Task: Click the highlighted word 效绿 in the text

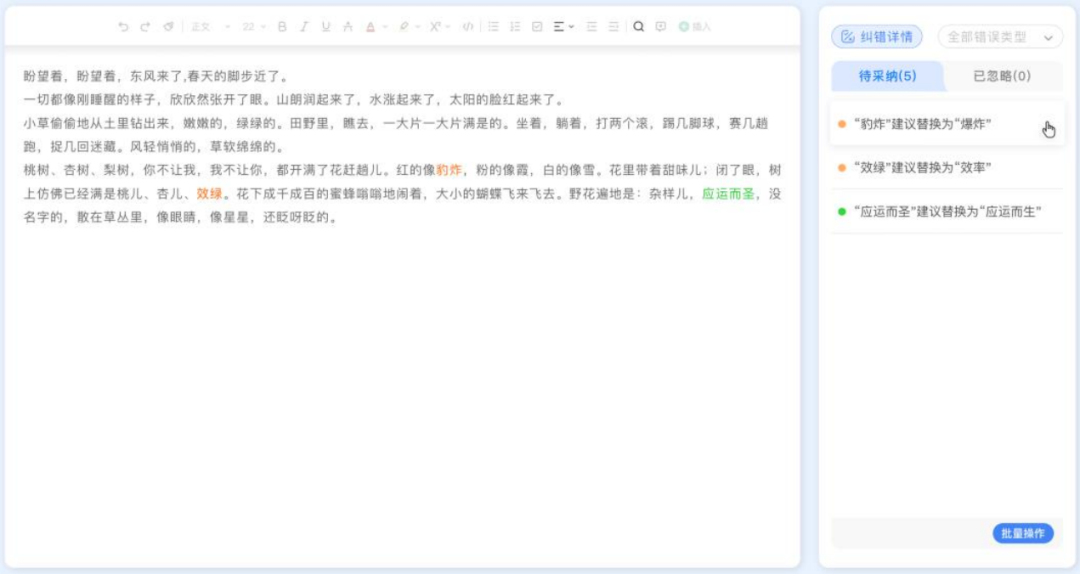Action: (209, 194)
